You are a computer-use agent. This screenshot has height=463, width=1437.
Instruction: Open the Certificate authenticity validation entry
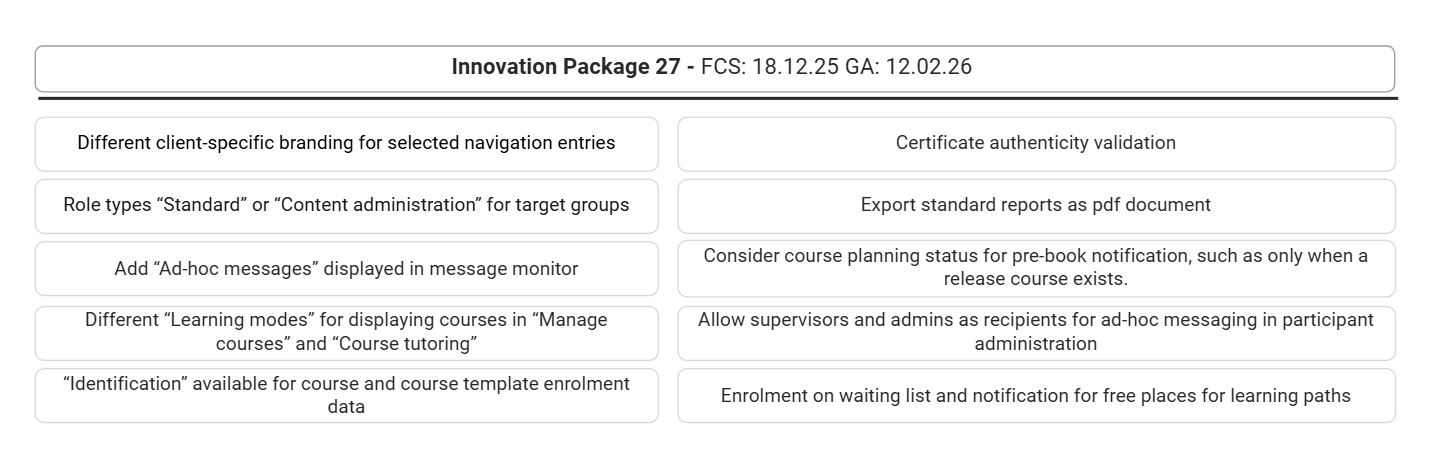(x=1036, y=143)
